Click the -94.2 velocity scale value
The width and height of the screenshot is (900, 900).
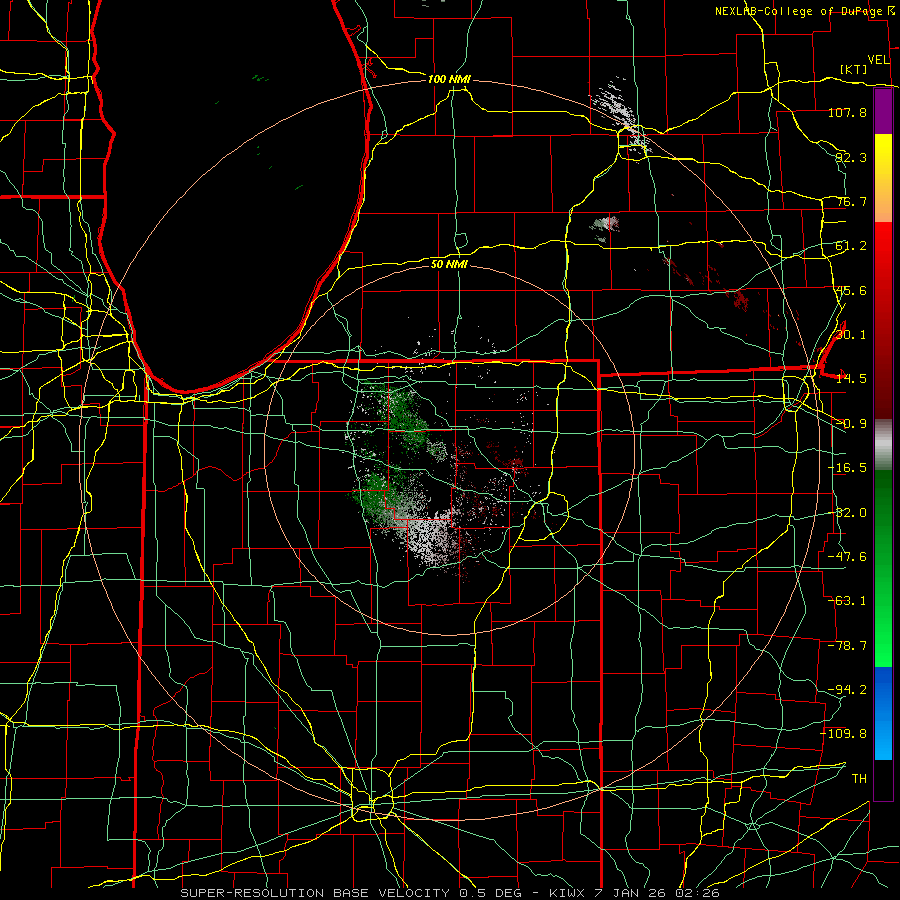(847, 690)
